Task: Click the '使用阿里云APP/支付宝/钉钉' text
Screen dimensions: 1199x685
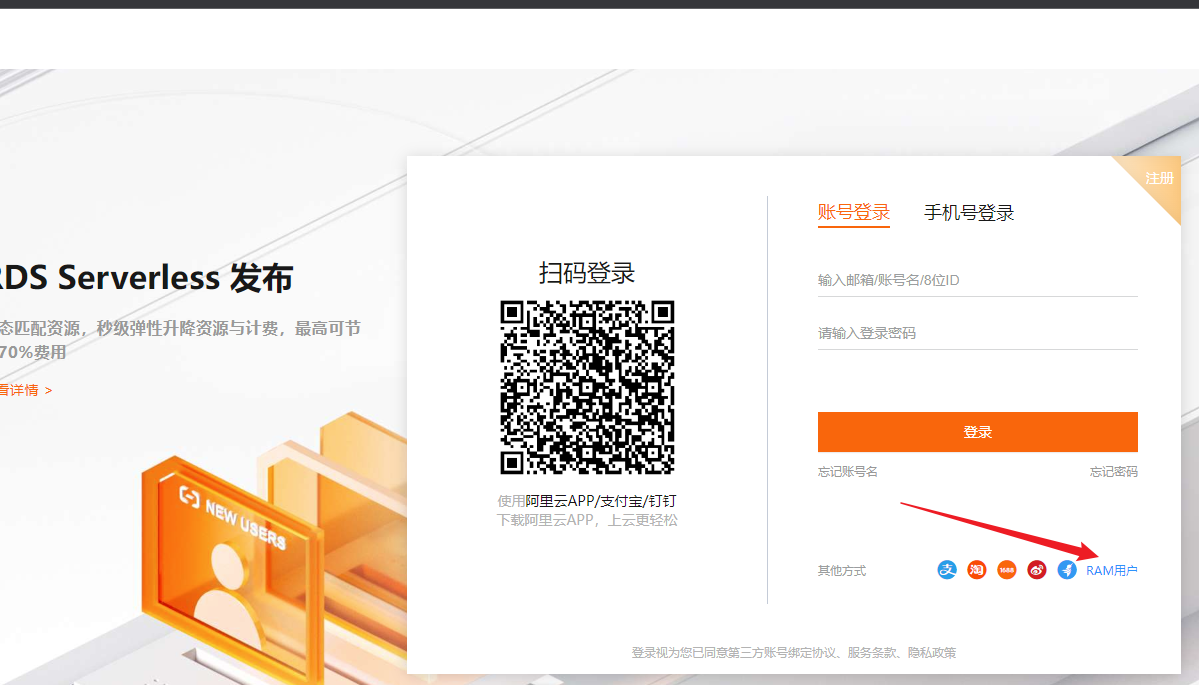Action: 587,501
